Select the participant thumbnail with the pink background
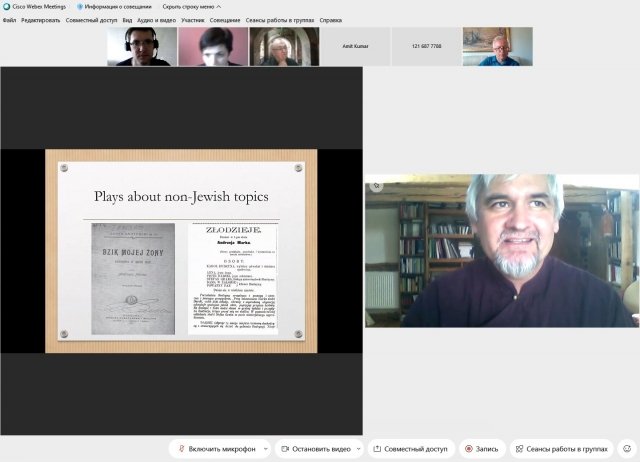Image resolution: width=640 pixels, height=462 pixels. coord(213,47)
